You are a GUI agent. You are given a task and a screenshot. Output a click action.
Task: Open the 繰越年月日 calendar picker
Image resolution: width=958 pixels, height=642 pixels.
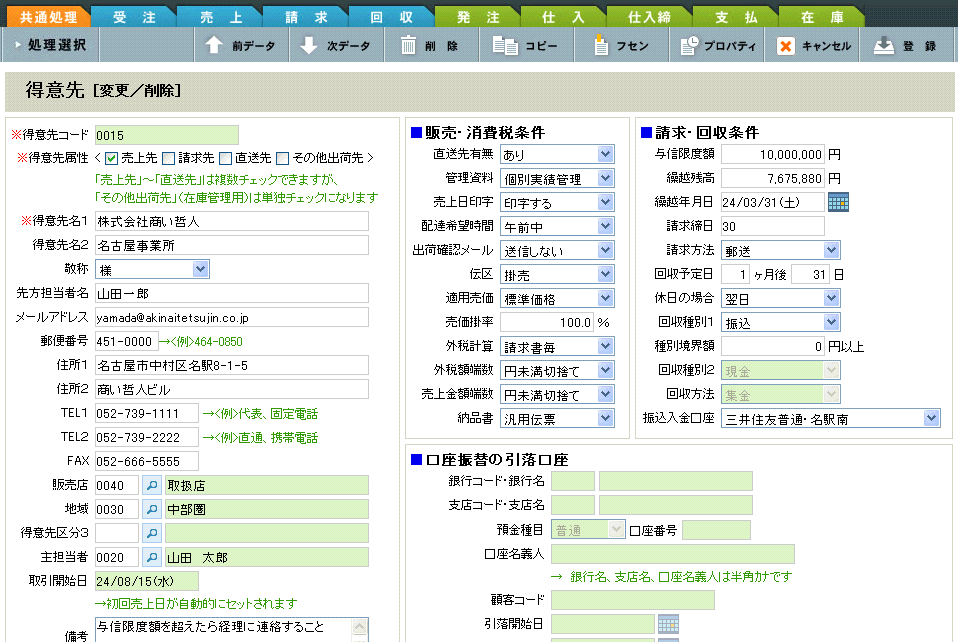838,202
